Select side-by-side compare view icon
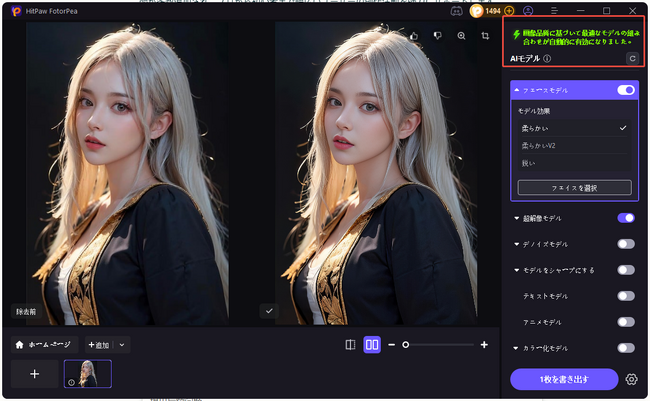Viewport: 650px width, 401px height. 371,344
